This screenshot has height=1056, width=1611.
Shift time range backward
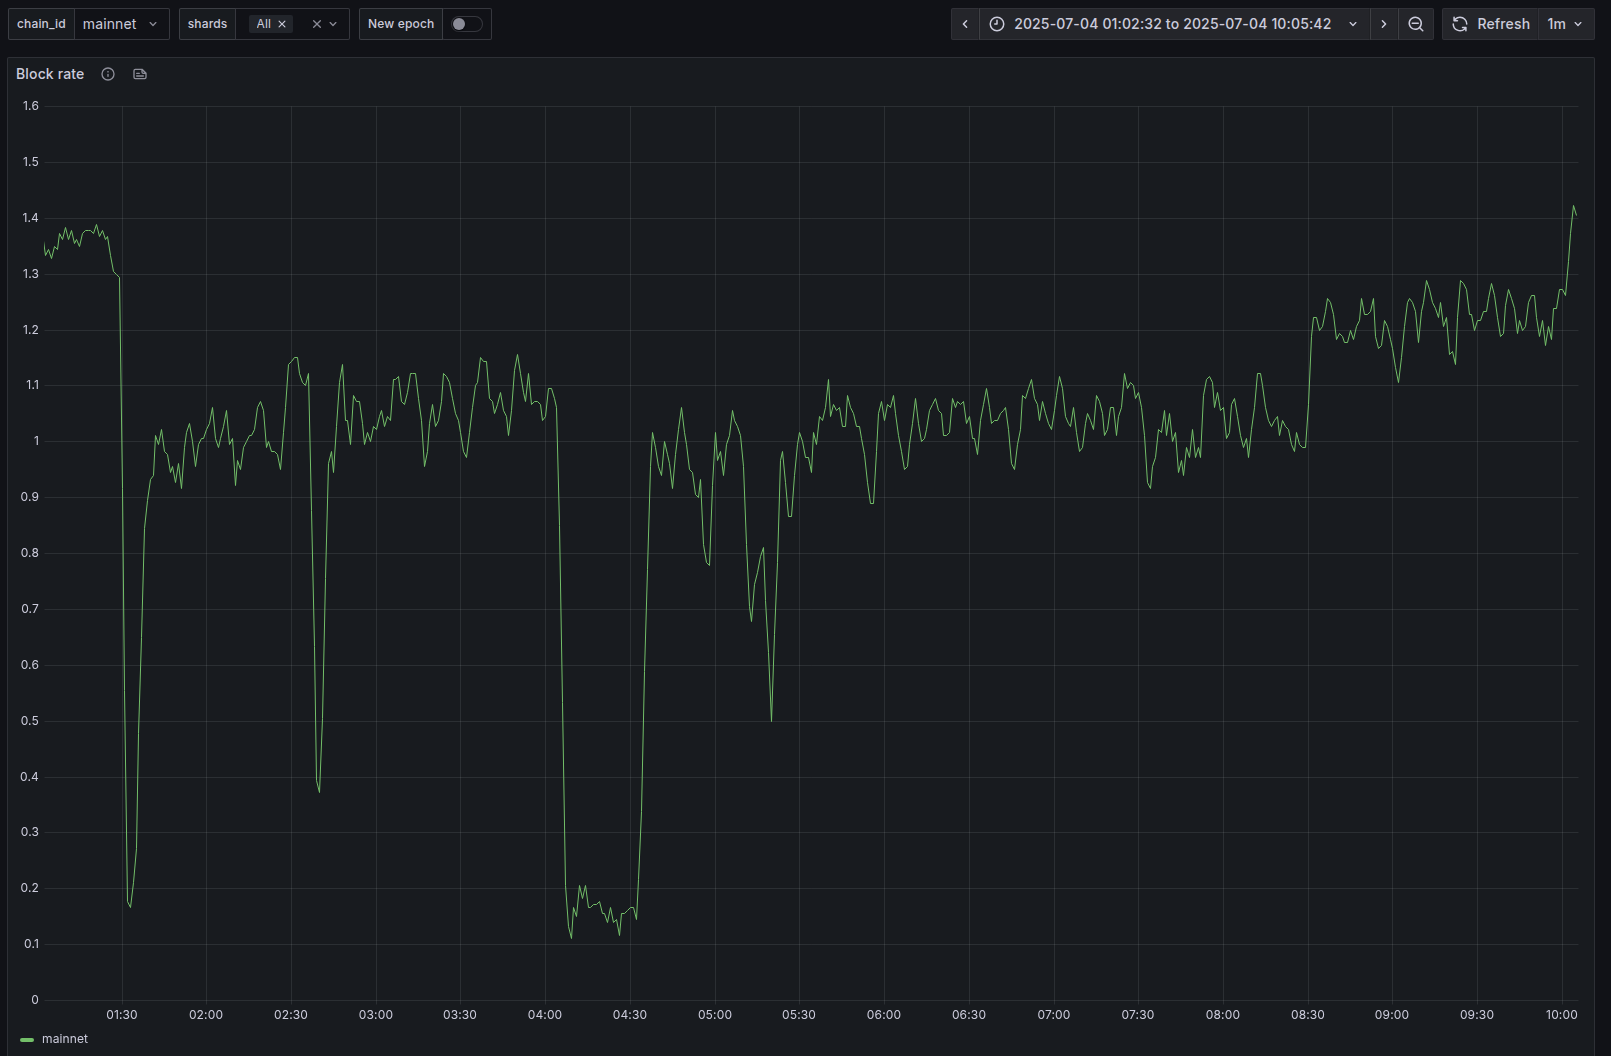pos(965,24)
